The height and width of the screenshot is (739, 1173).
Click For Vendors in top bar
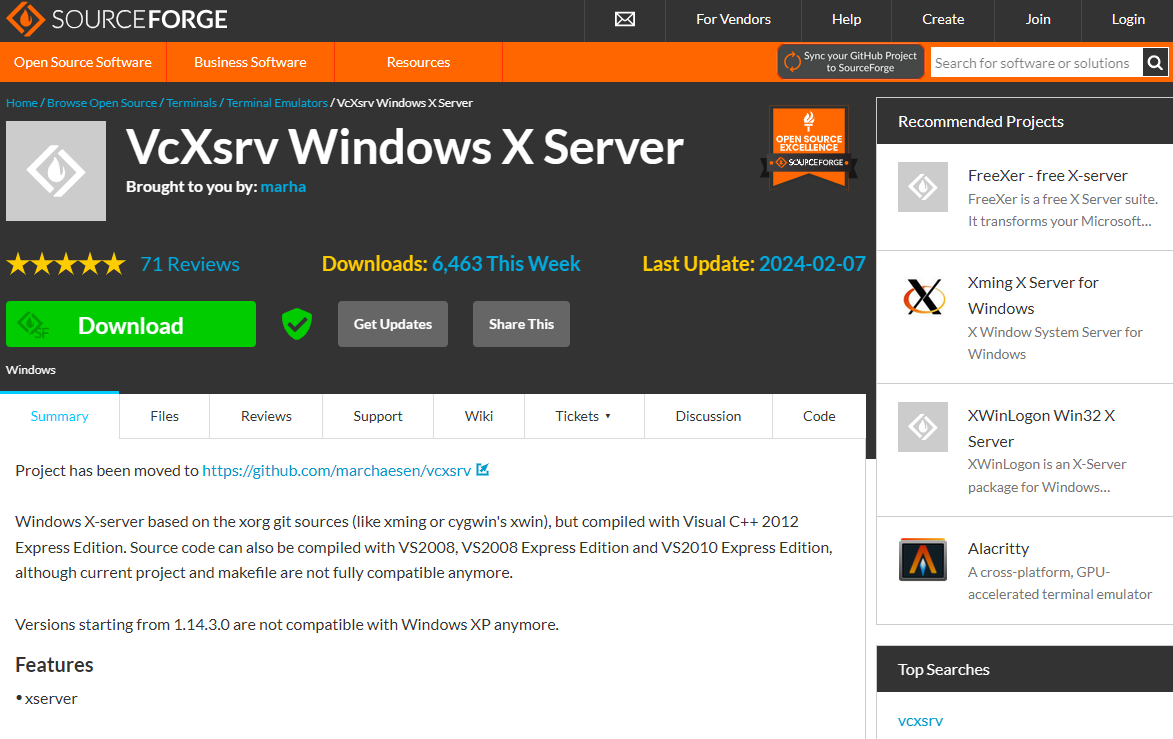coord(733,19)
